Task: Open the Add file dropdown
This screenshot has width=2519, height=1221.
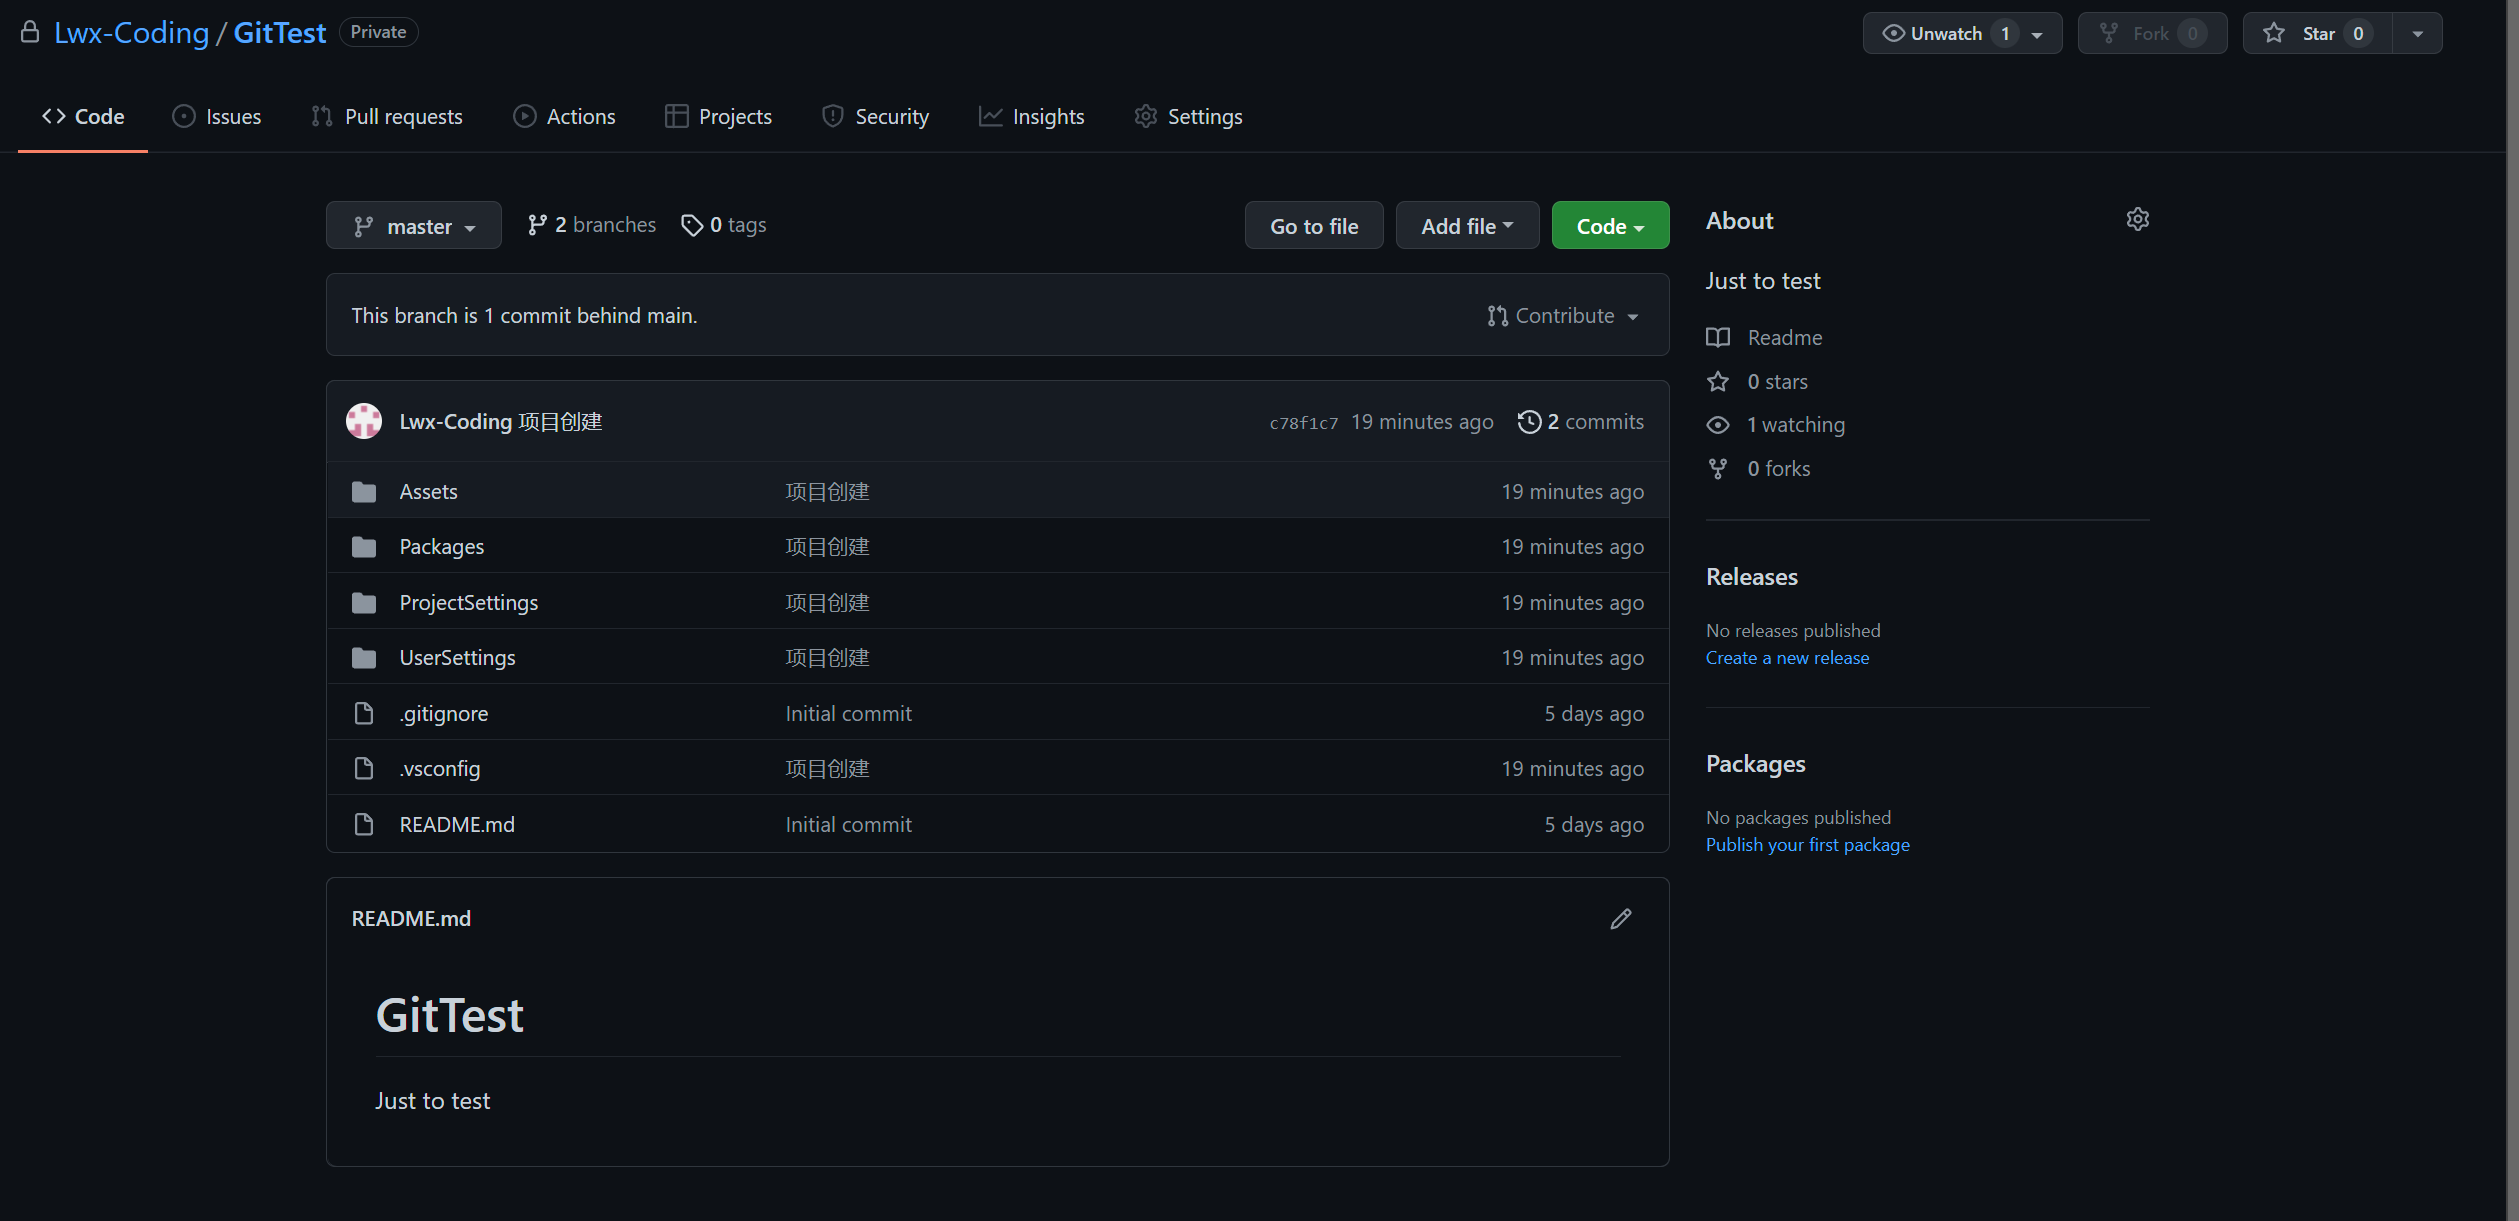Action: 1466,227
